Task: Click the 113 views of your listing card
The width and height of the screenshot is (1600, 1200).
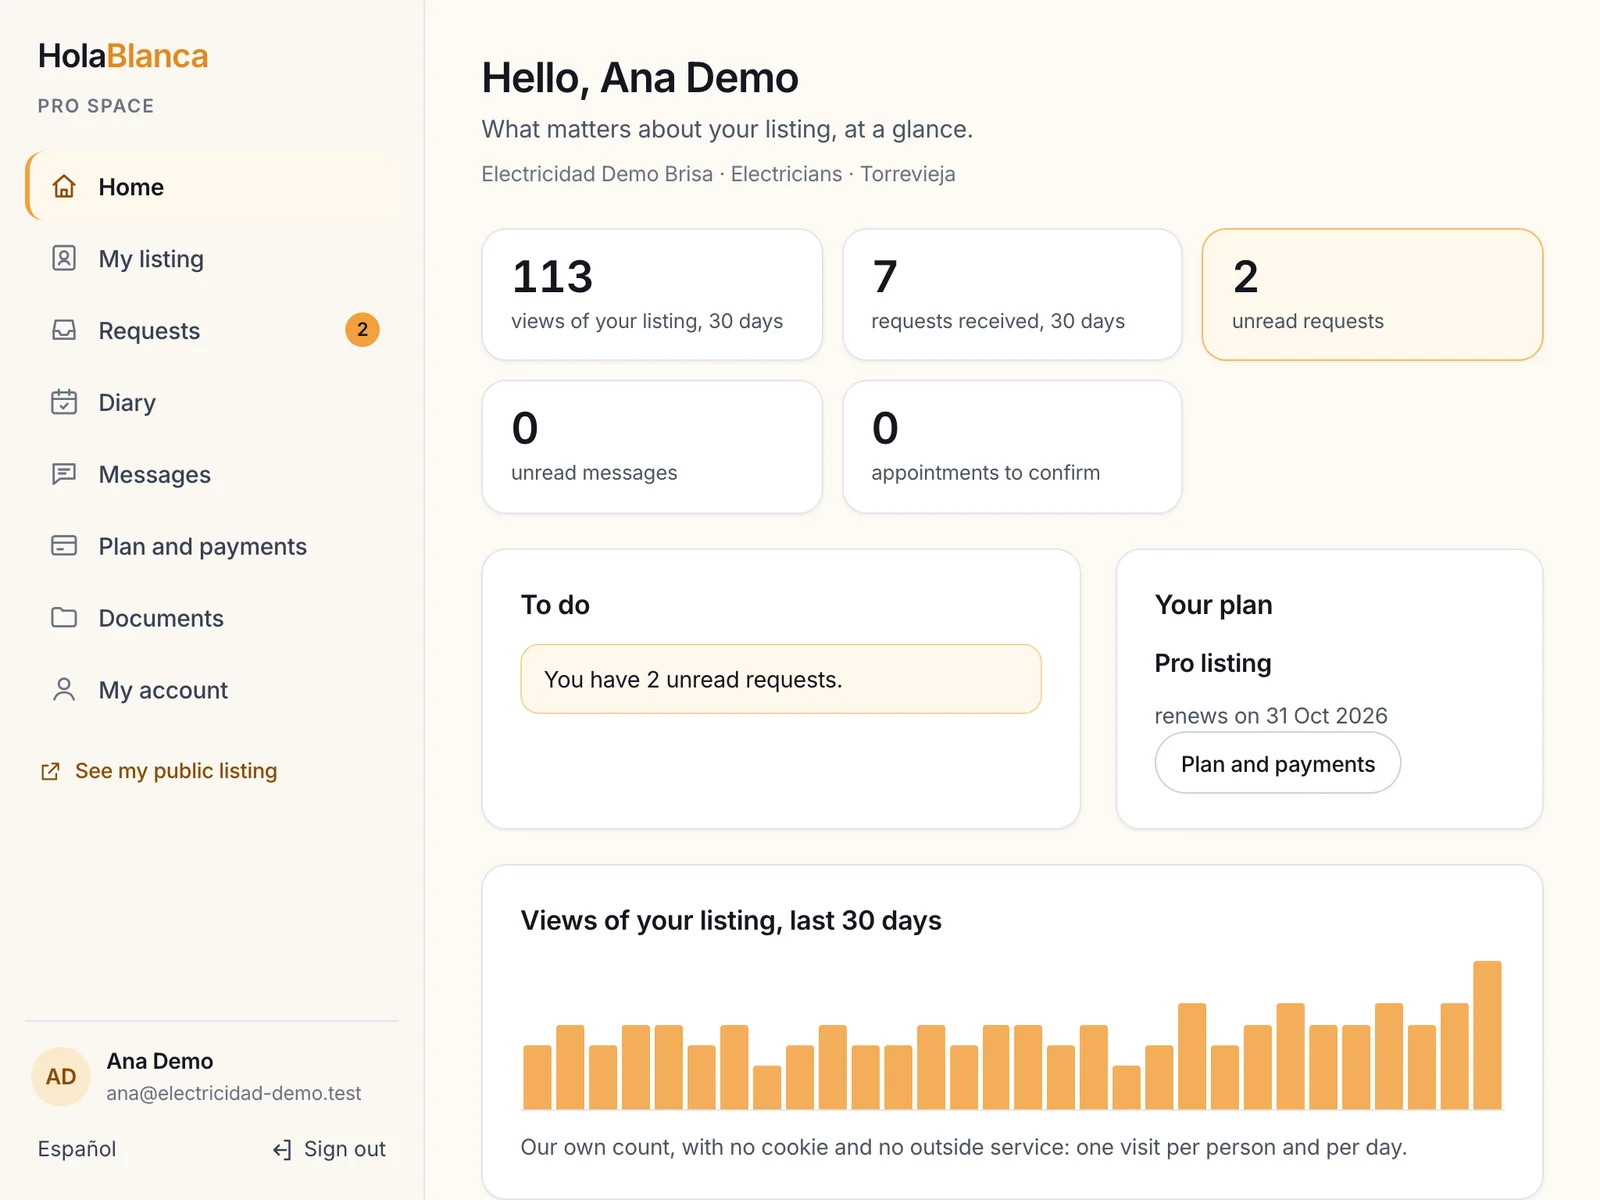Action: point(652,295)
